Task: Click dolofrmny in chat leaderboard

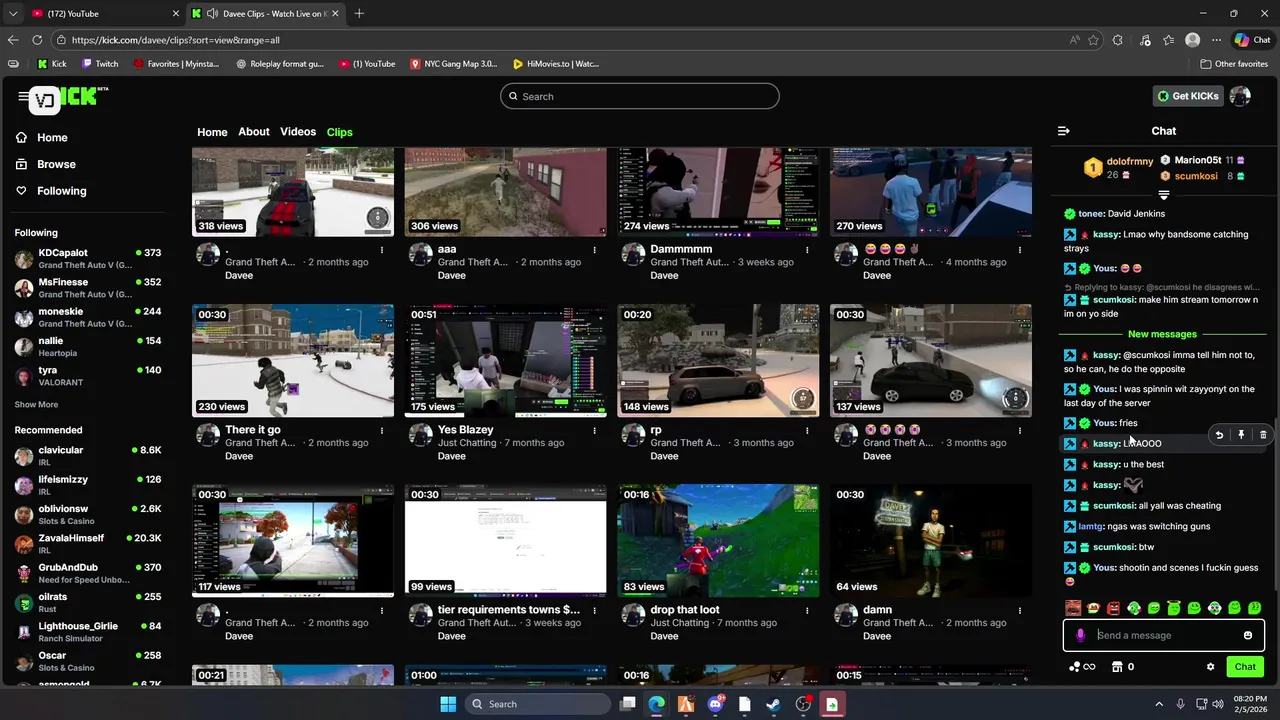Action: (1130, 161)
